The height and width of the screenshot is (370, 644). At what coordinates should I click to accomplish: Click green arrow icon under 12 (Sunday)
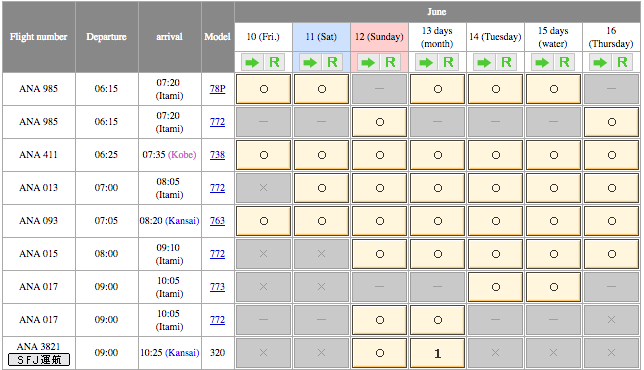(368, 63)
